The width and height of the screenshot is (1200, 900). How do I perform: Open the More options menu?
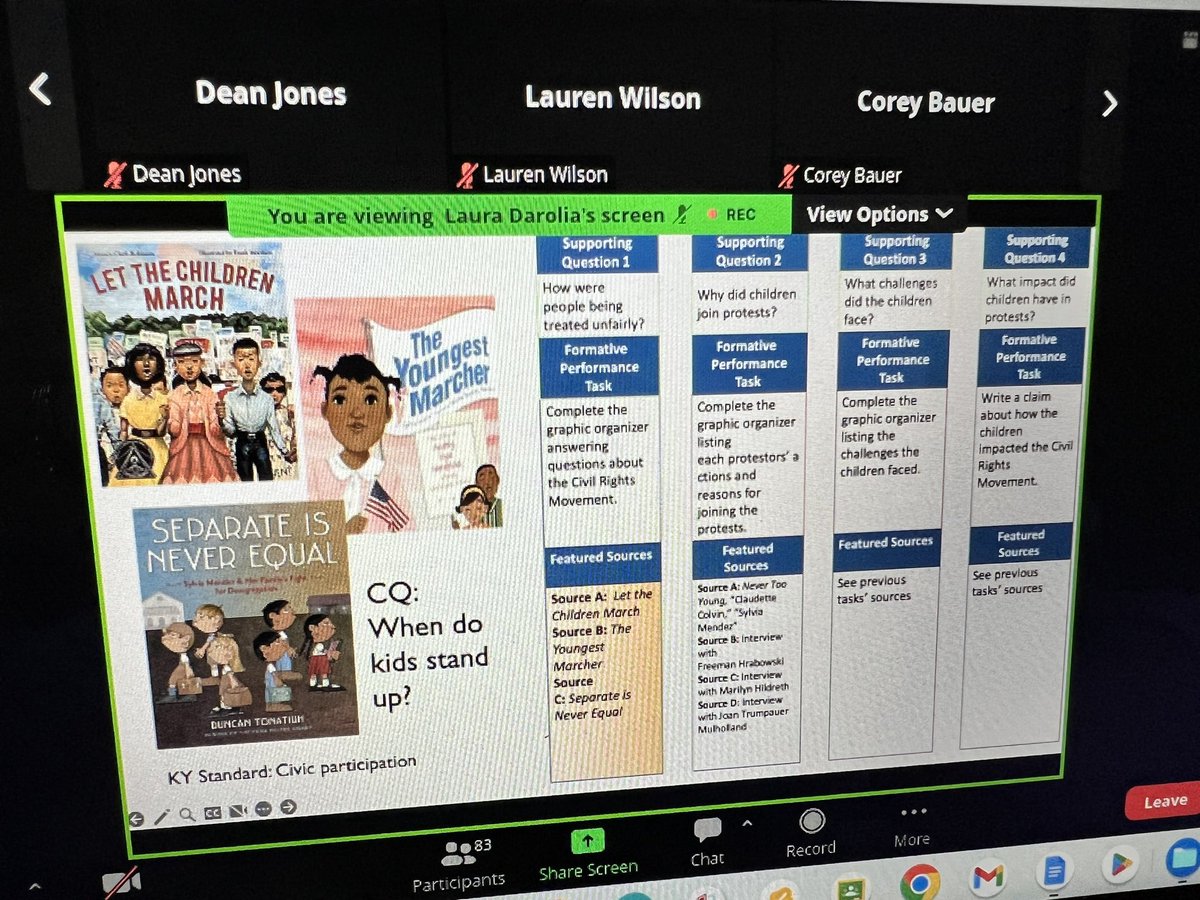(x=911, y=826)
